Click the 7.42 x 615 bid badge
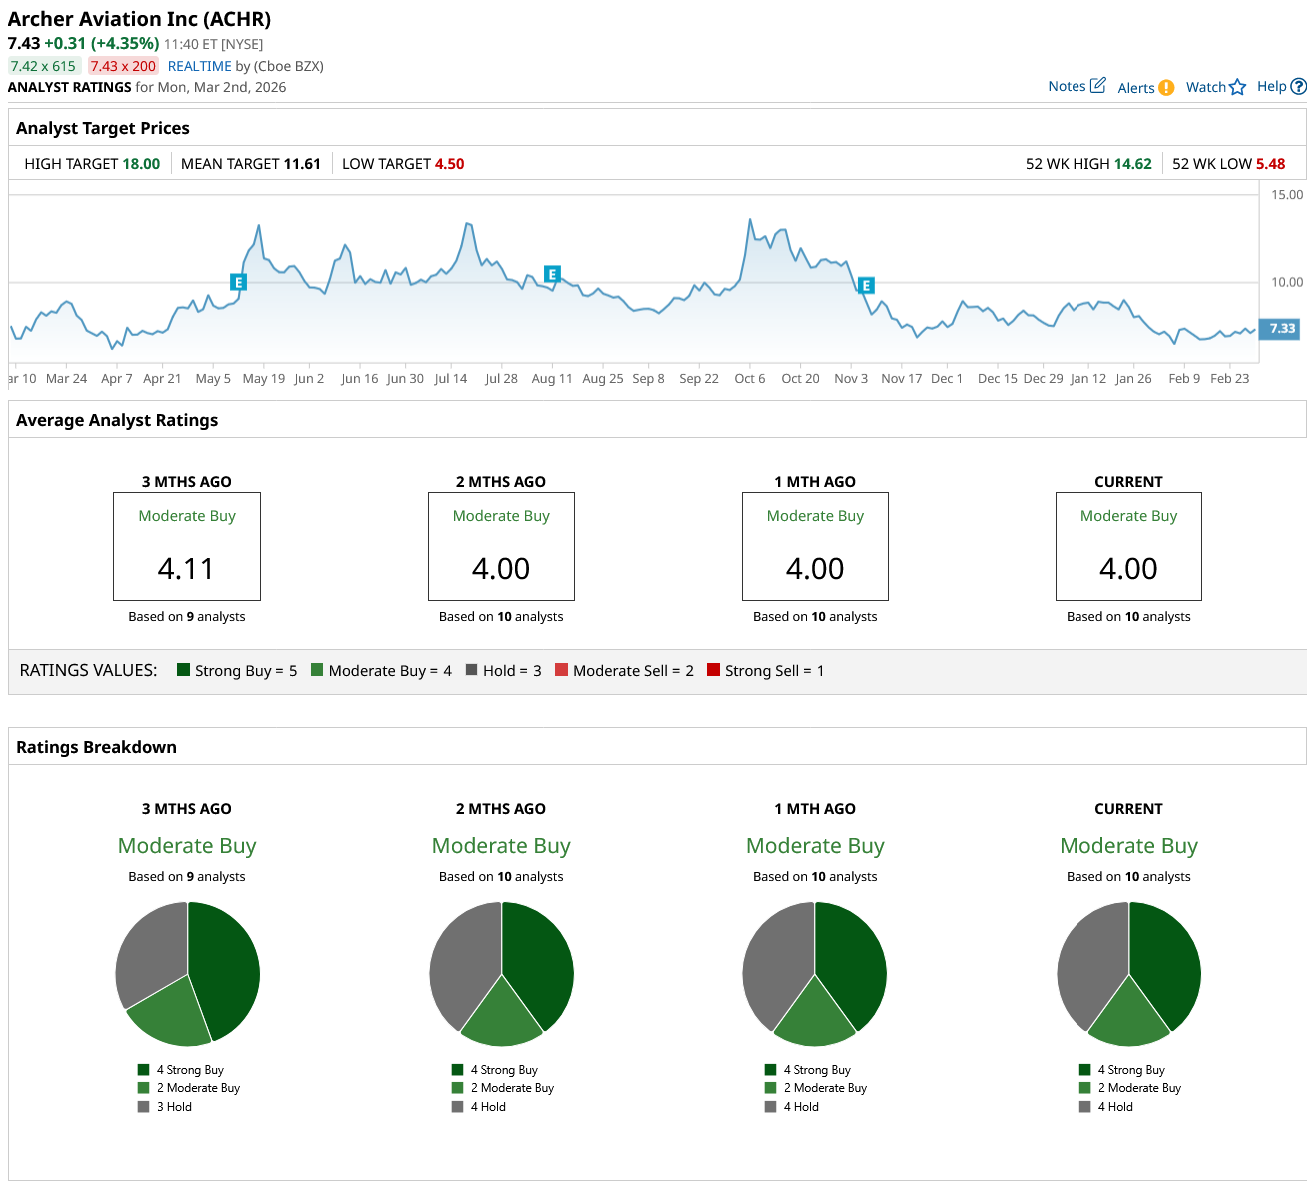Image resolution: width=1308 pixels, height=1182 pixels. [43, 66]
